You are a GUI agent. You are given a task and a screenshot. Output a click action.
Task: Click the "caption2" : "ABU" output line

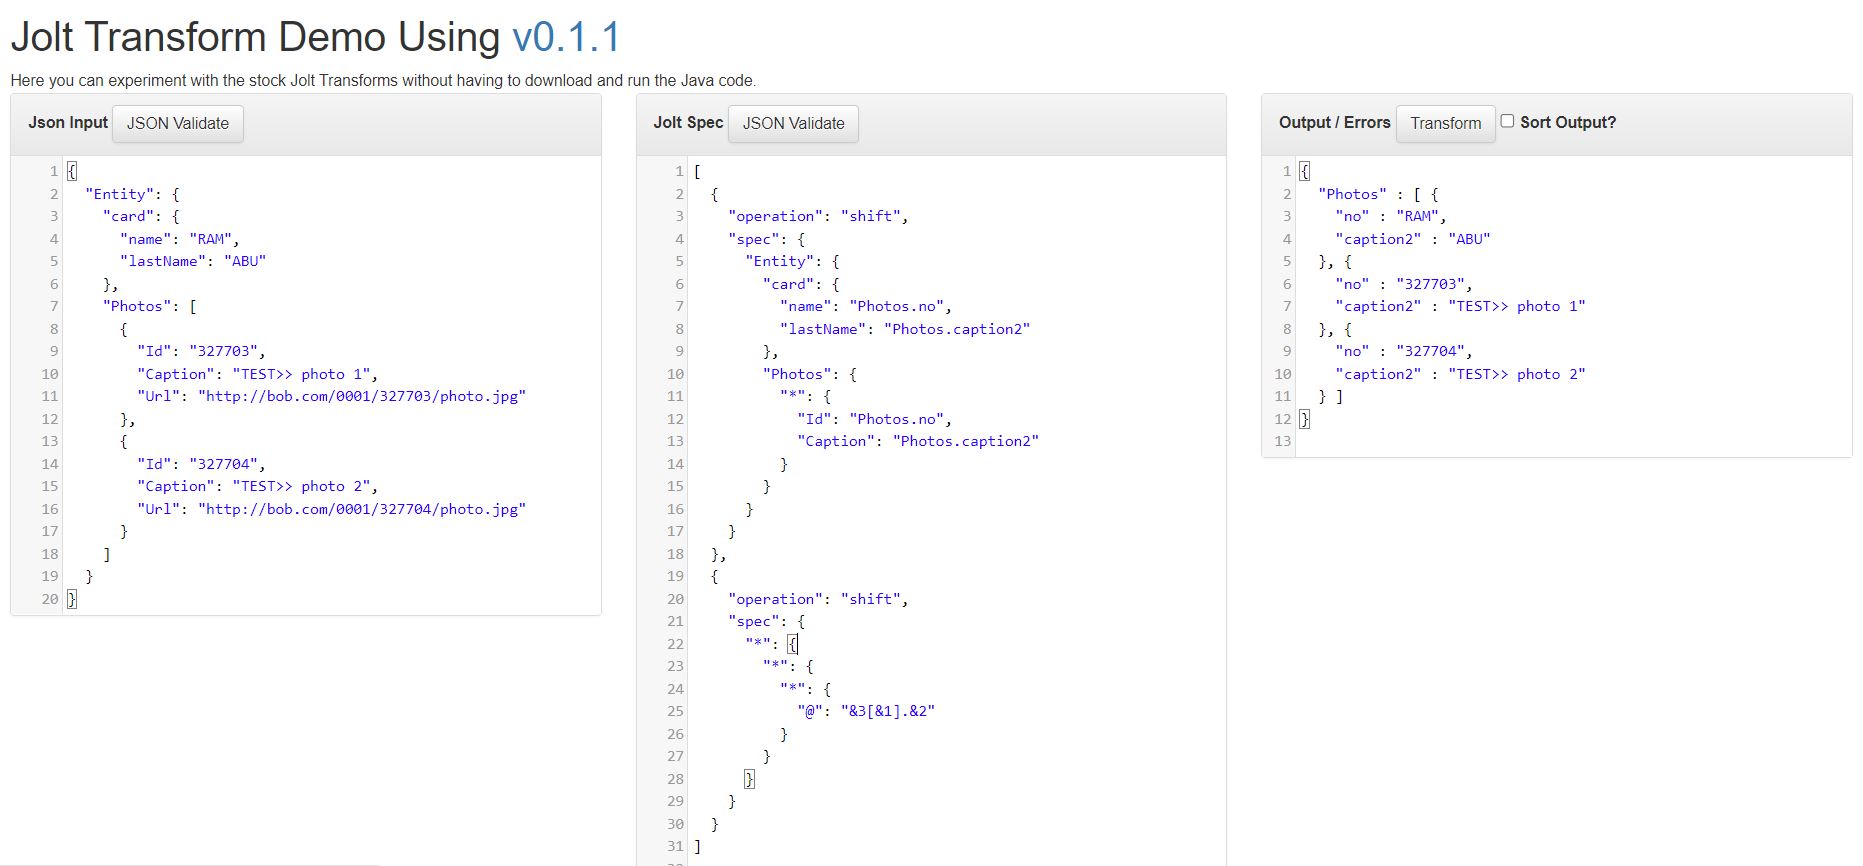point(1413,239)
